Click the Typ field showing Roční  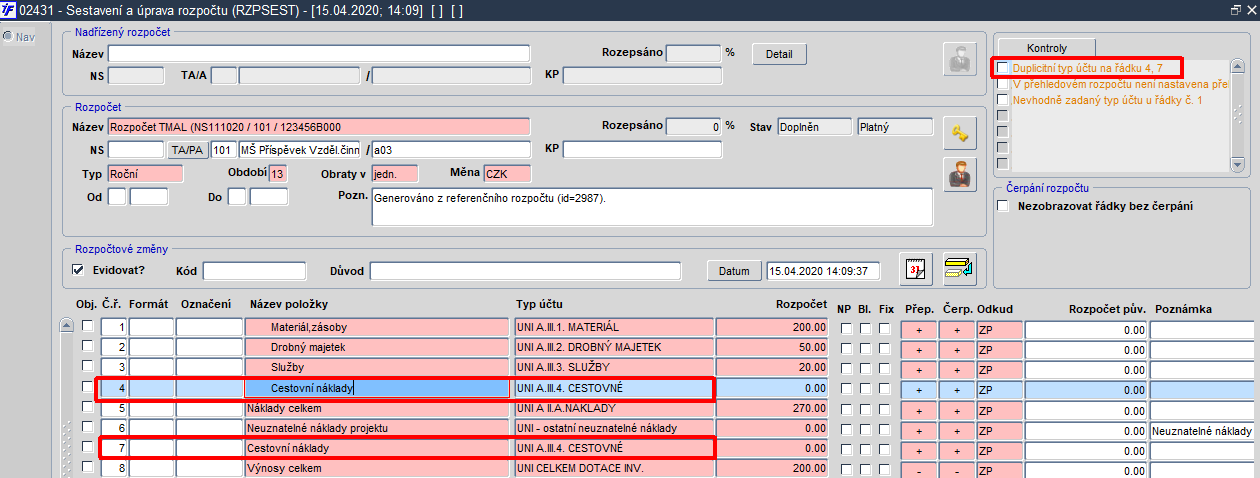click(x=145, y=173)
